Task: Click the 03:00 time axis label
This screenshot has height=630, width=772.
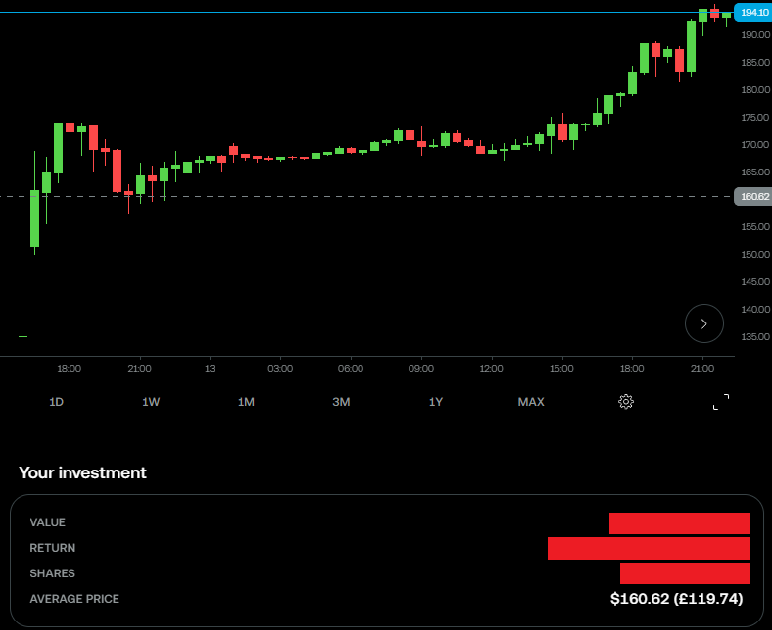Action: click(x=280, y=369)
